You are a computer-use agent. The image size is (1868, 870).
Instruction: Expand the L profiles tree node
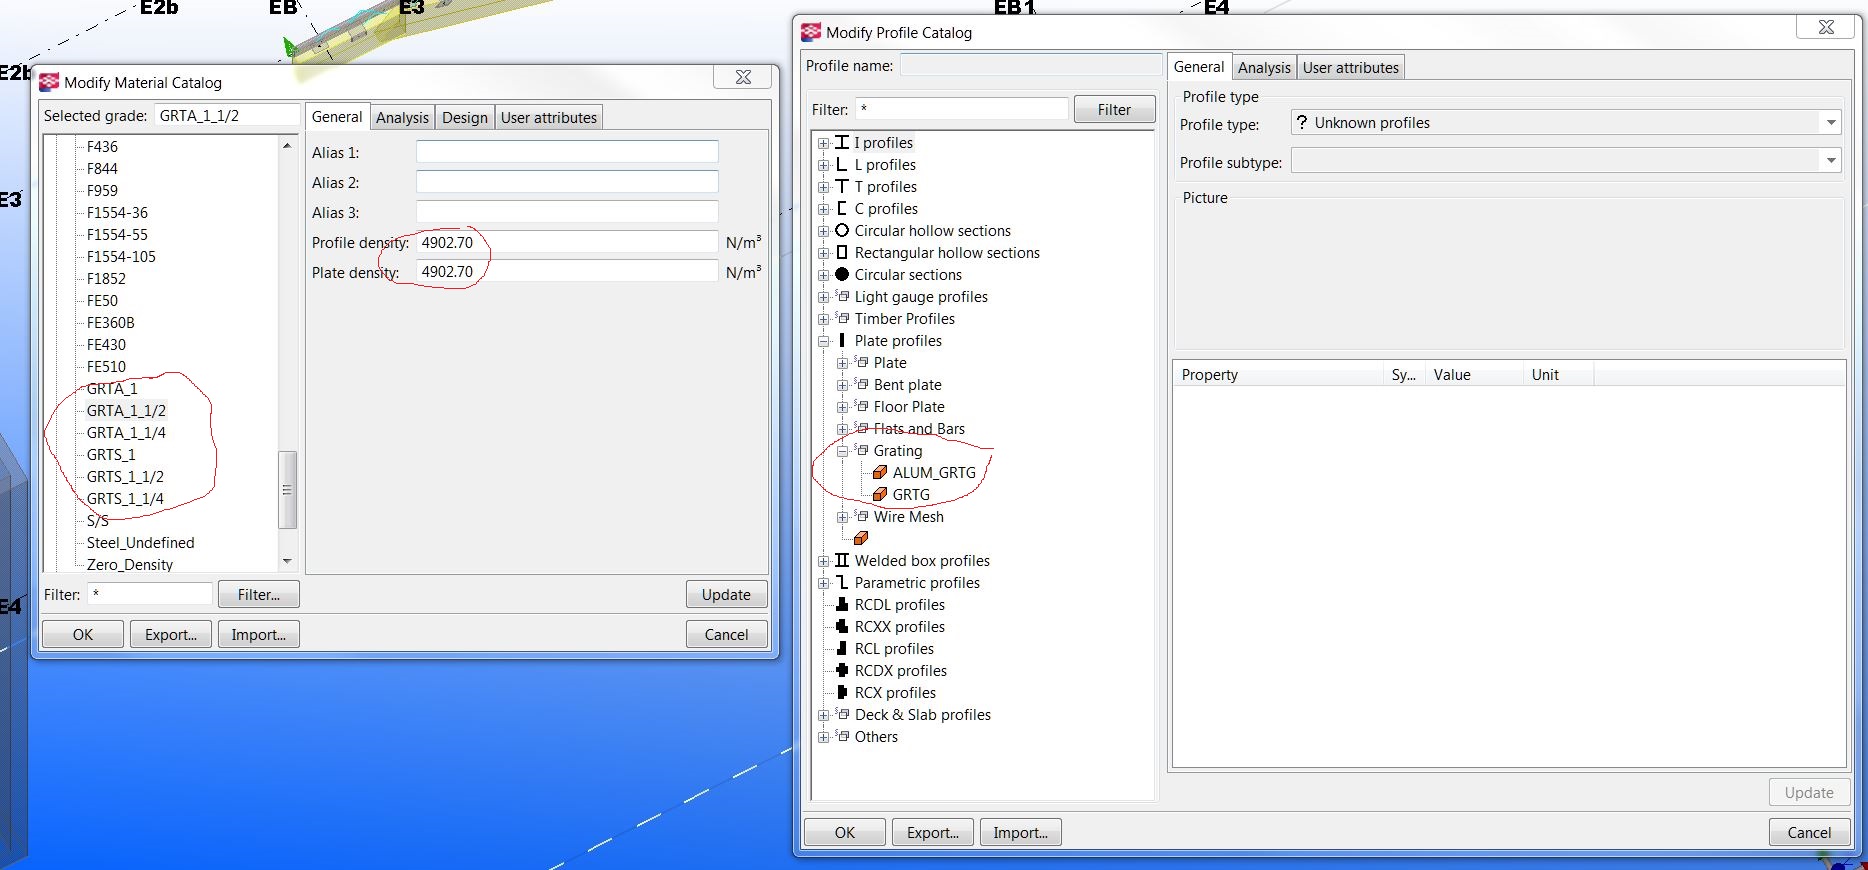click(823, 165)
